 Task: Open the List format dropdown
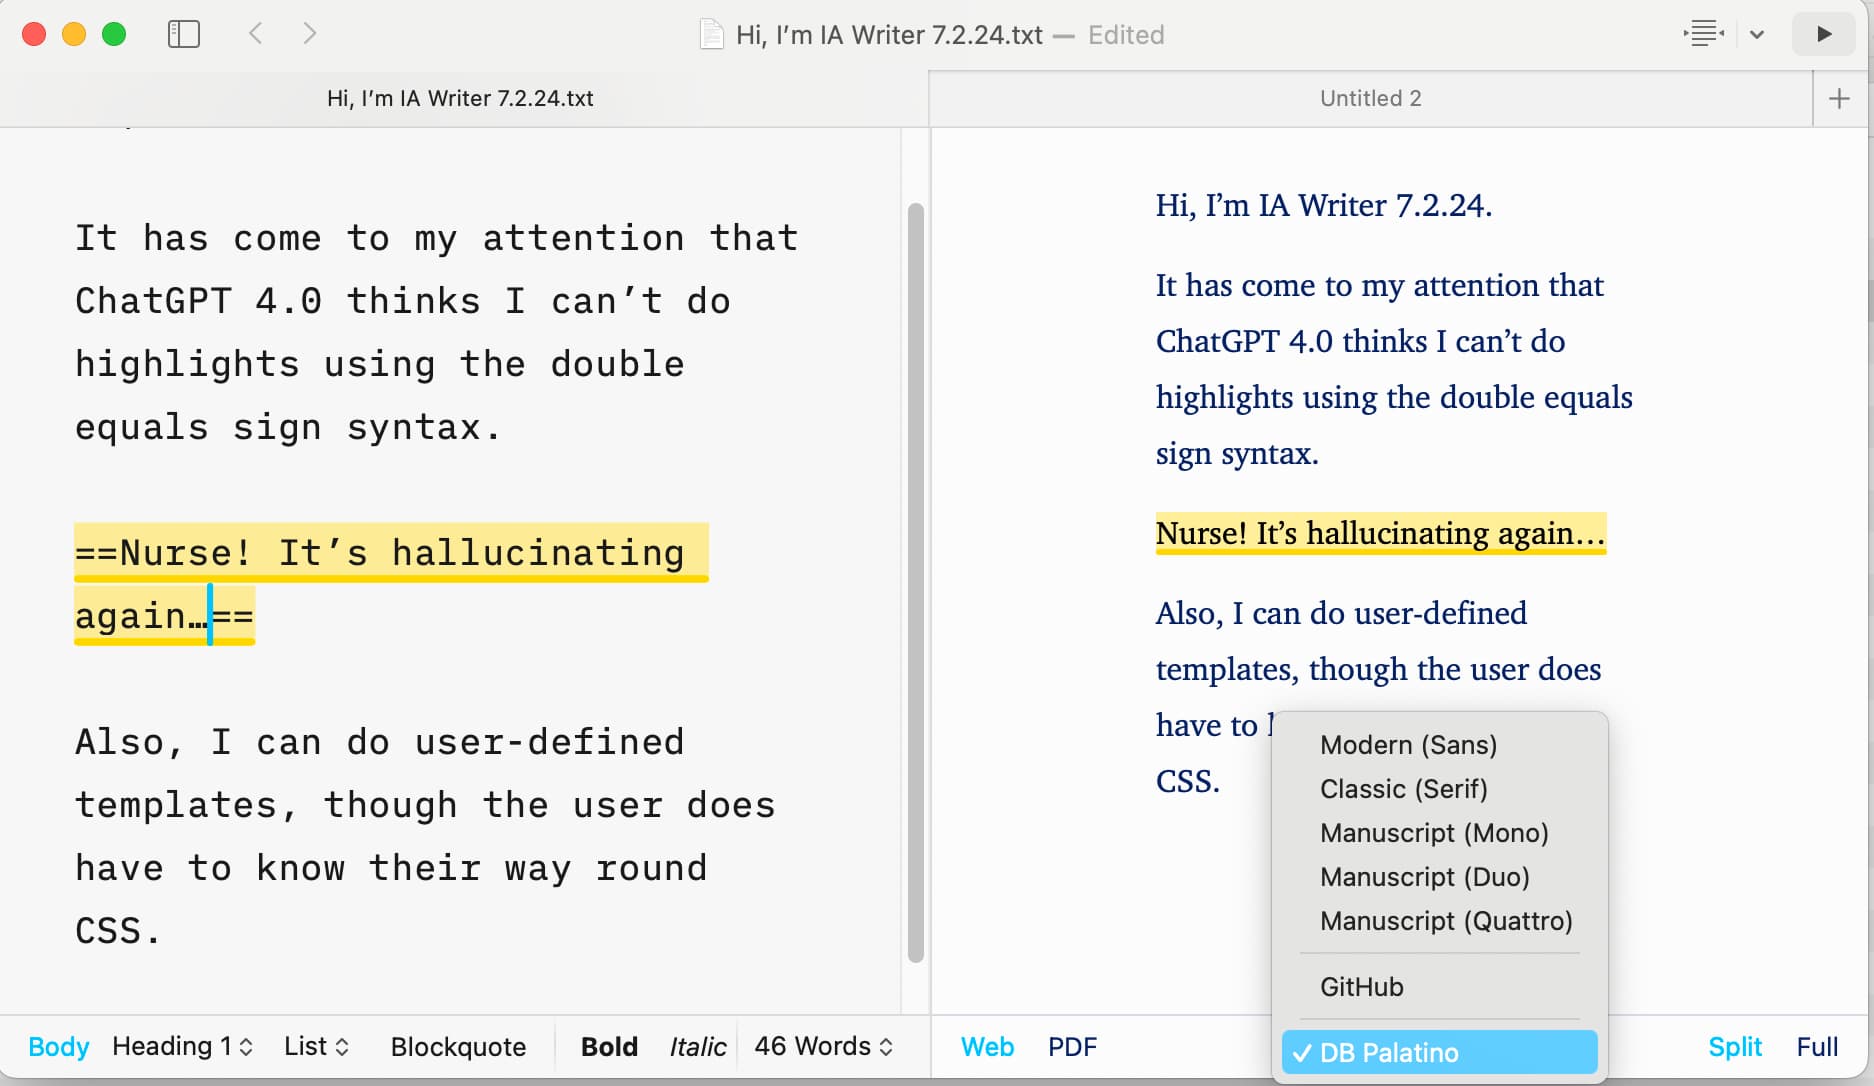pos(316,1046)
